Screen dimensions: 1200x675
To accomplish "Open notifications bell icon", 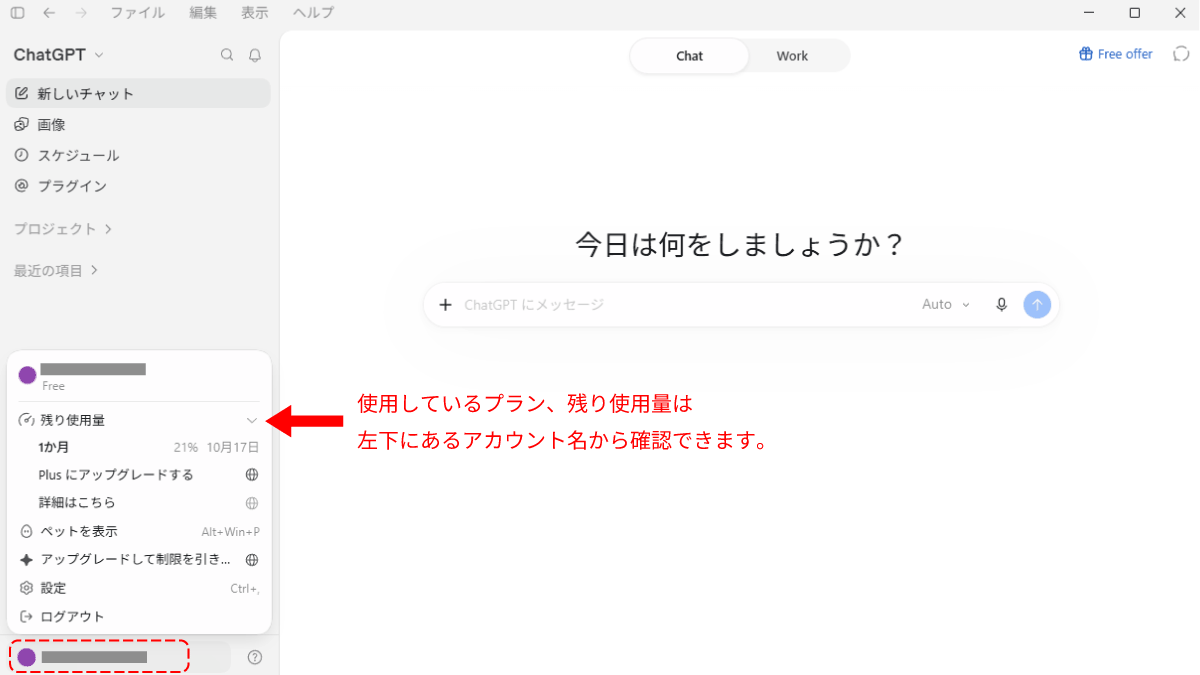I will coord(255,55).
